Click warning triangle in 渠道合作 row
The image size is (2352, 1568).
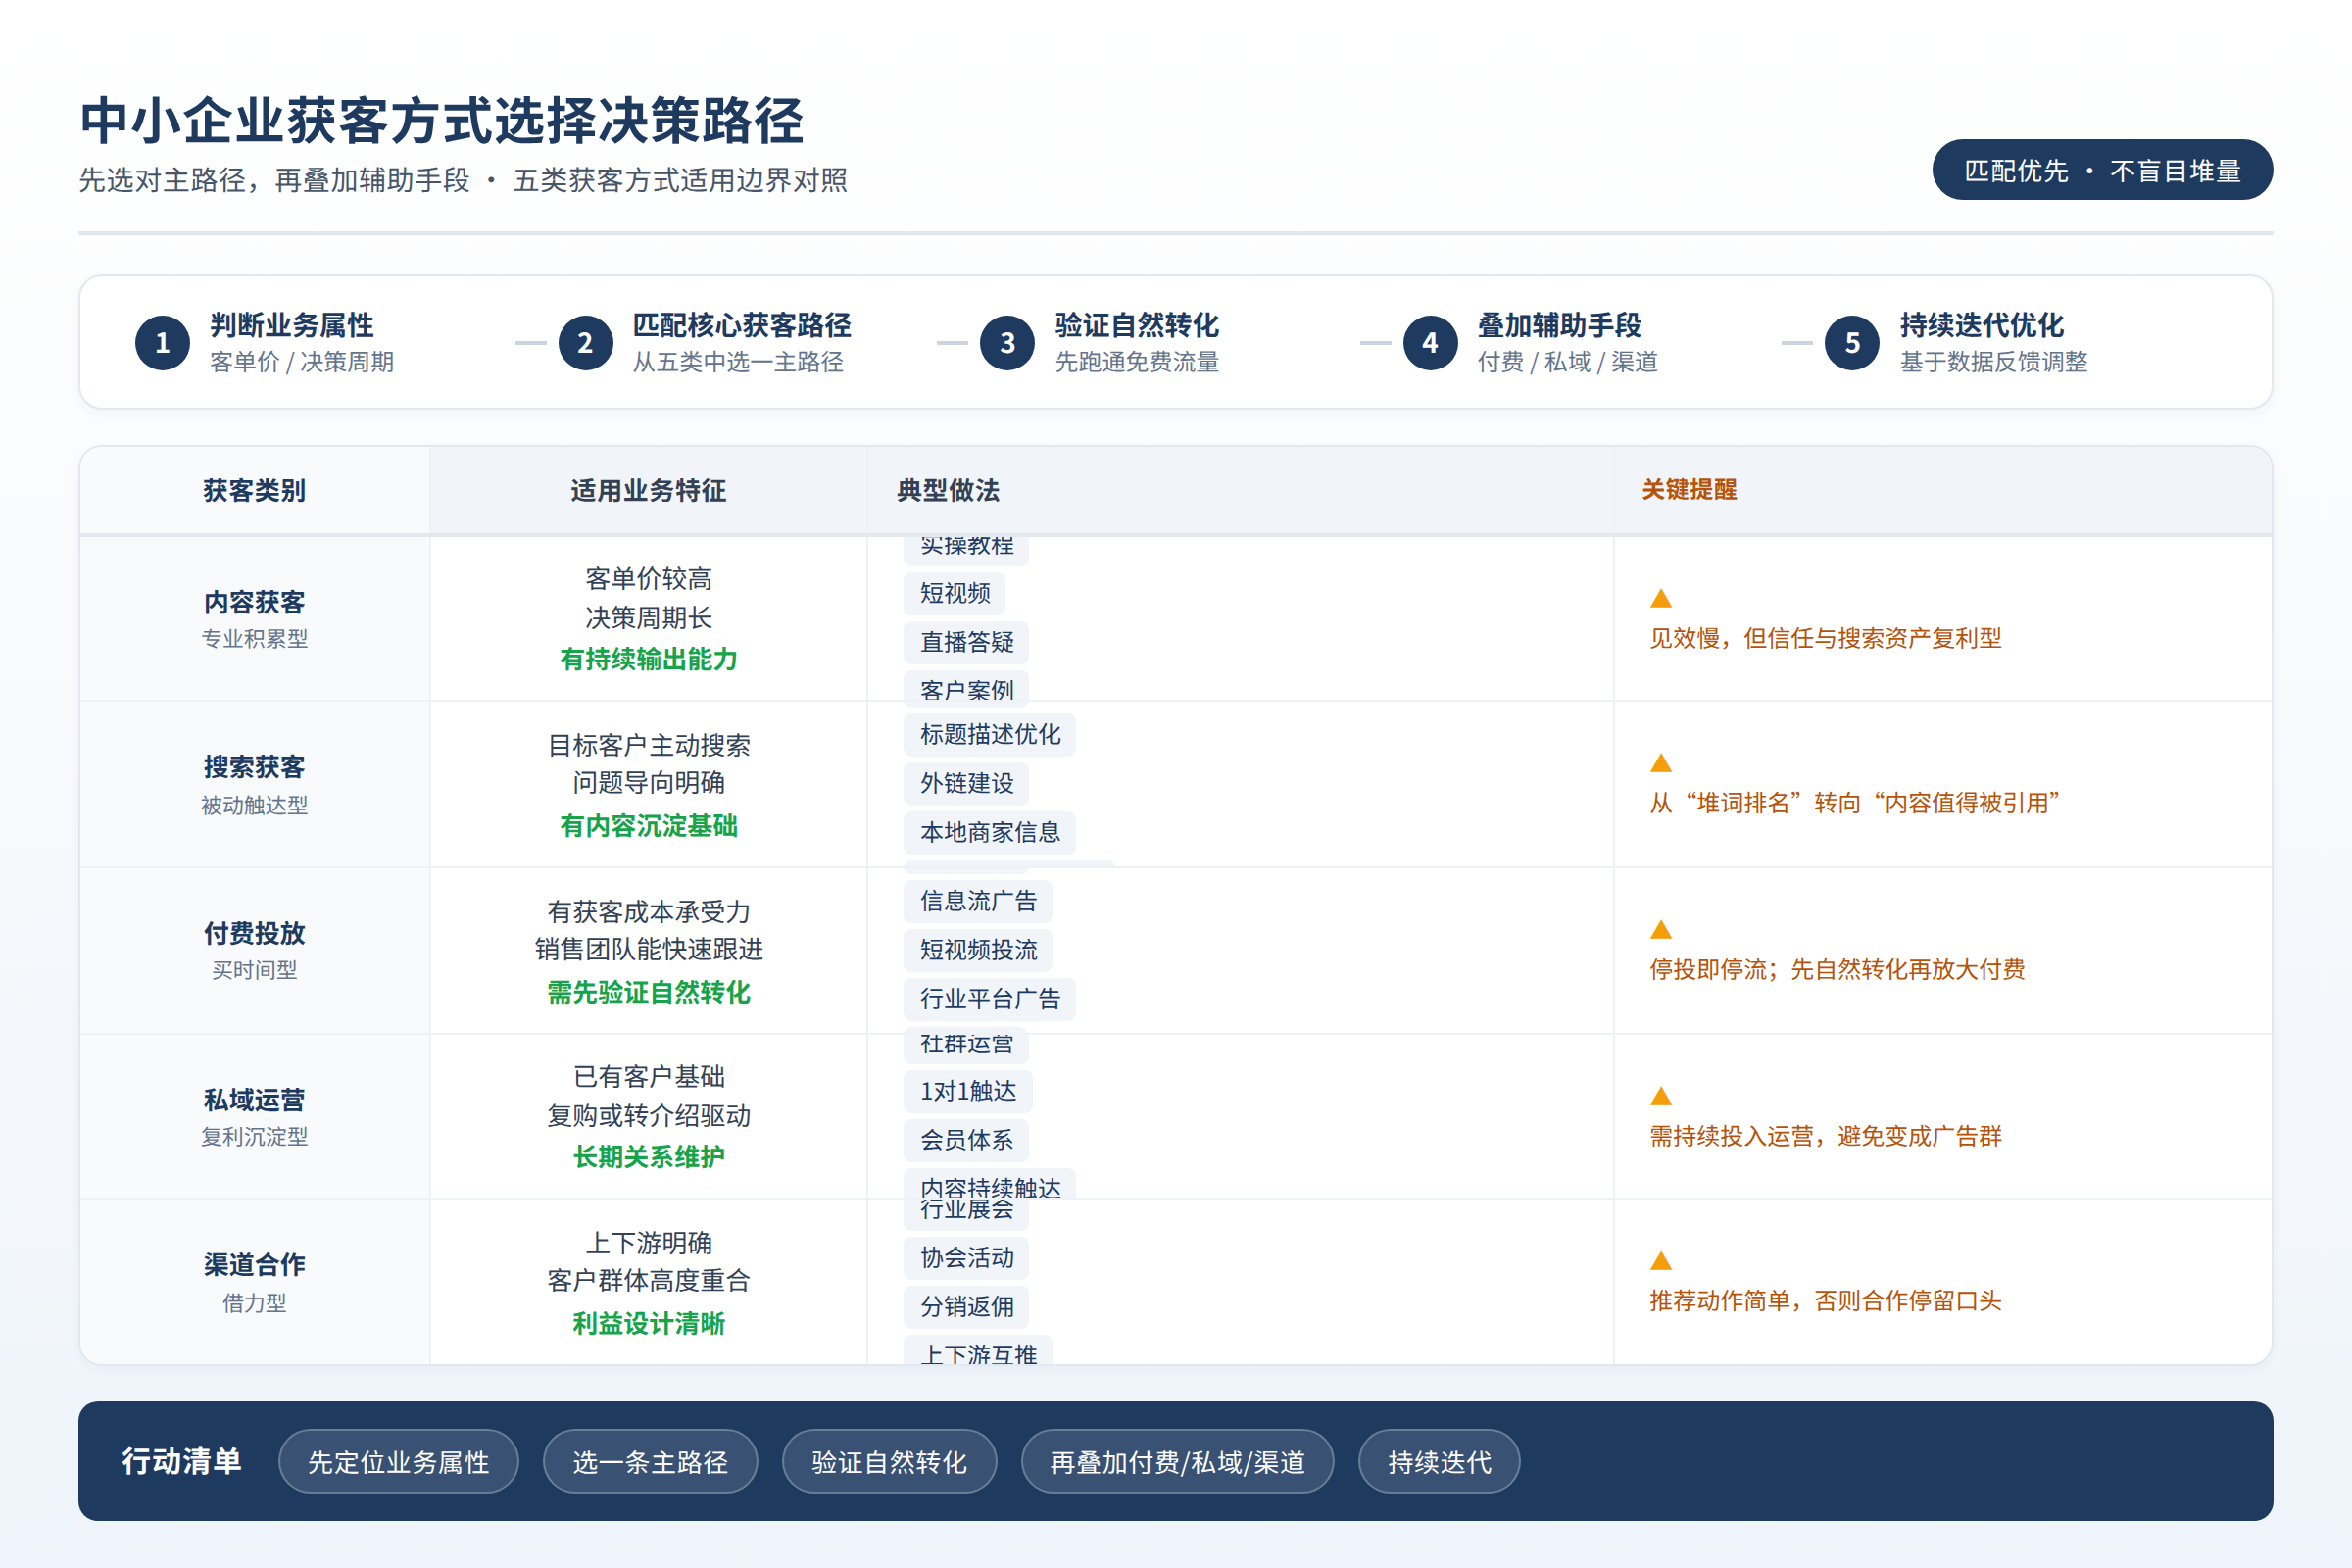(x=1661, y=1261)
